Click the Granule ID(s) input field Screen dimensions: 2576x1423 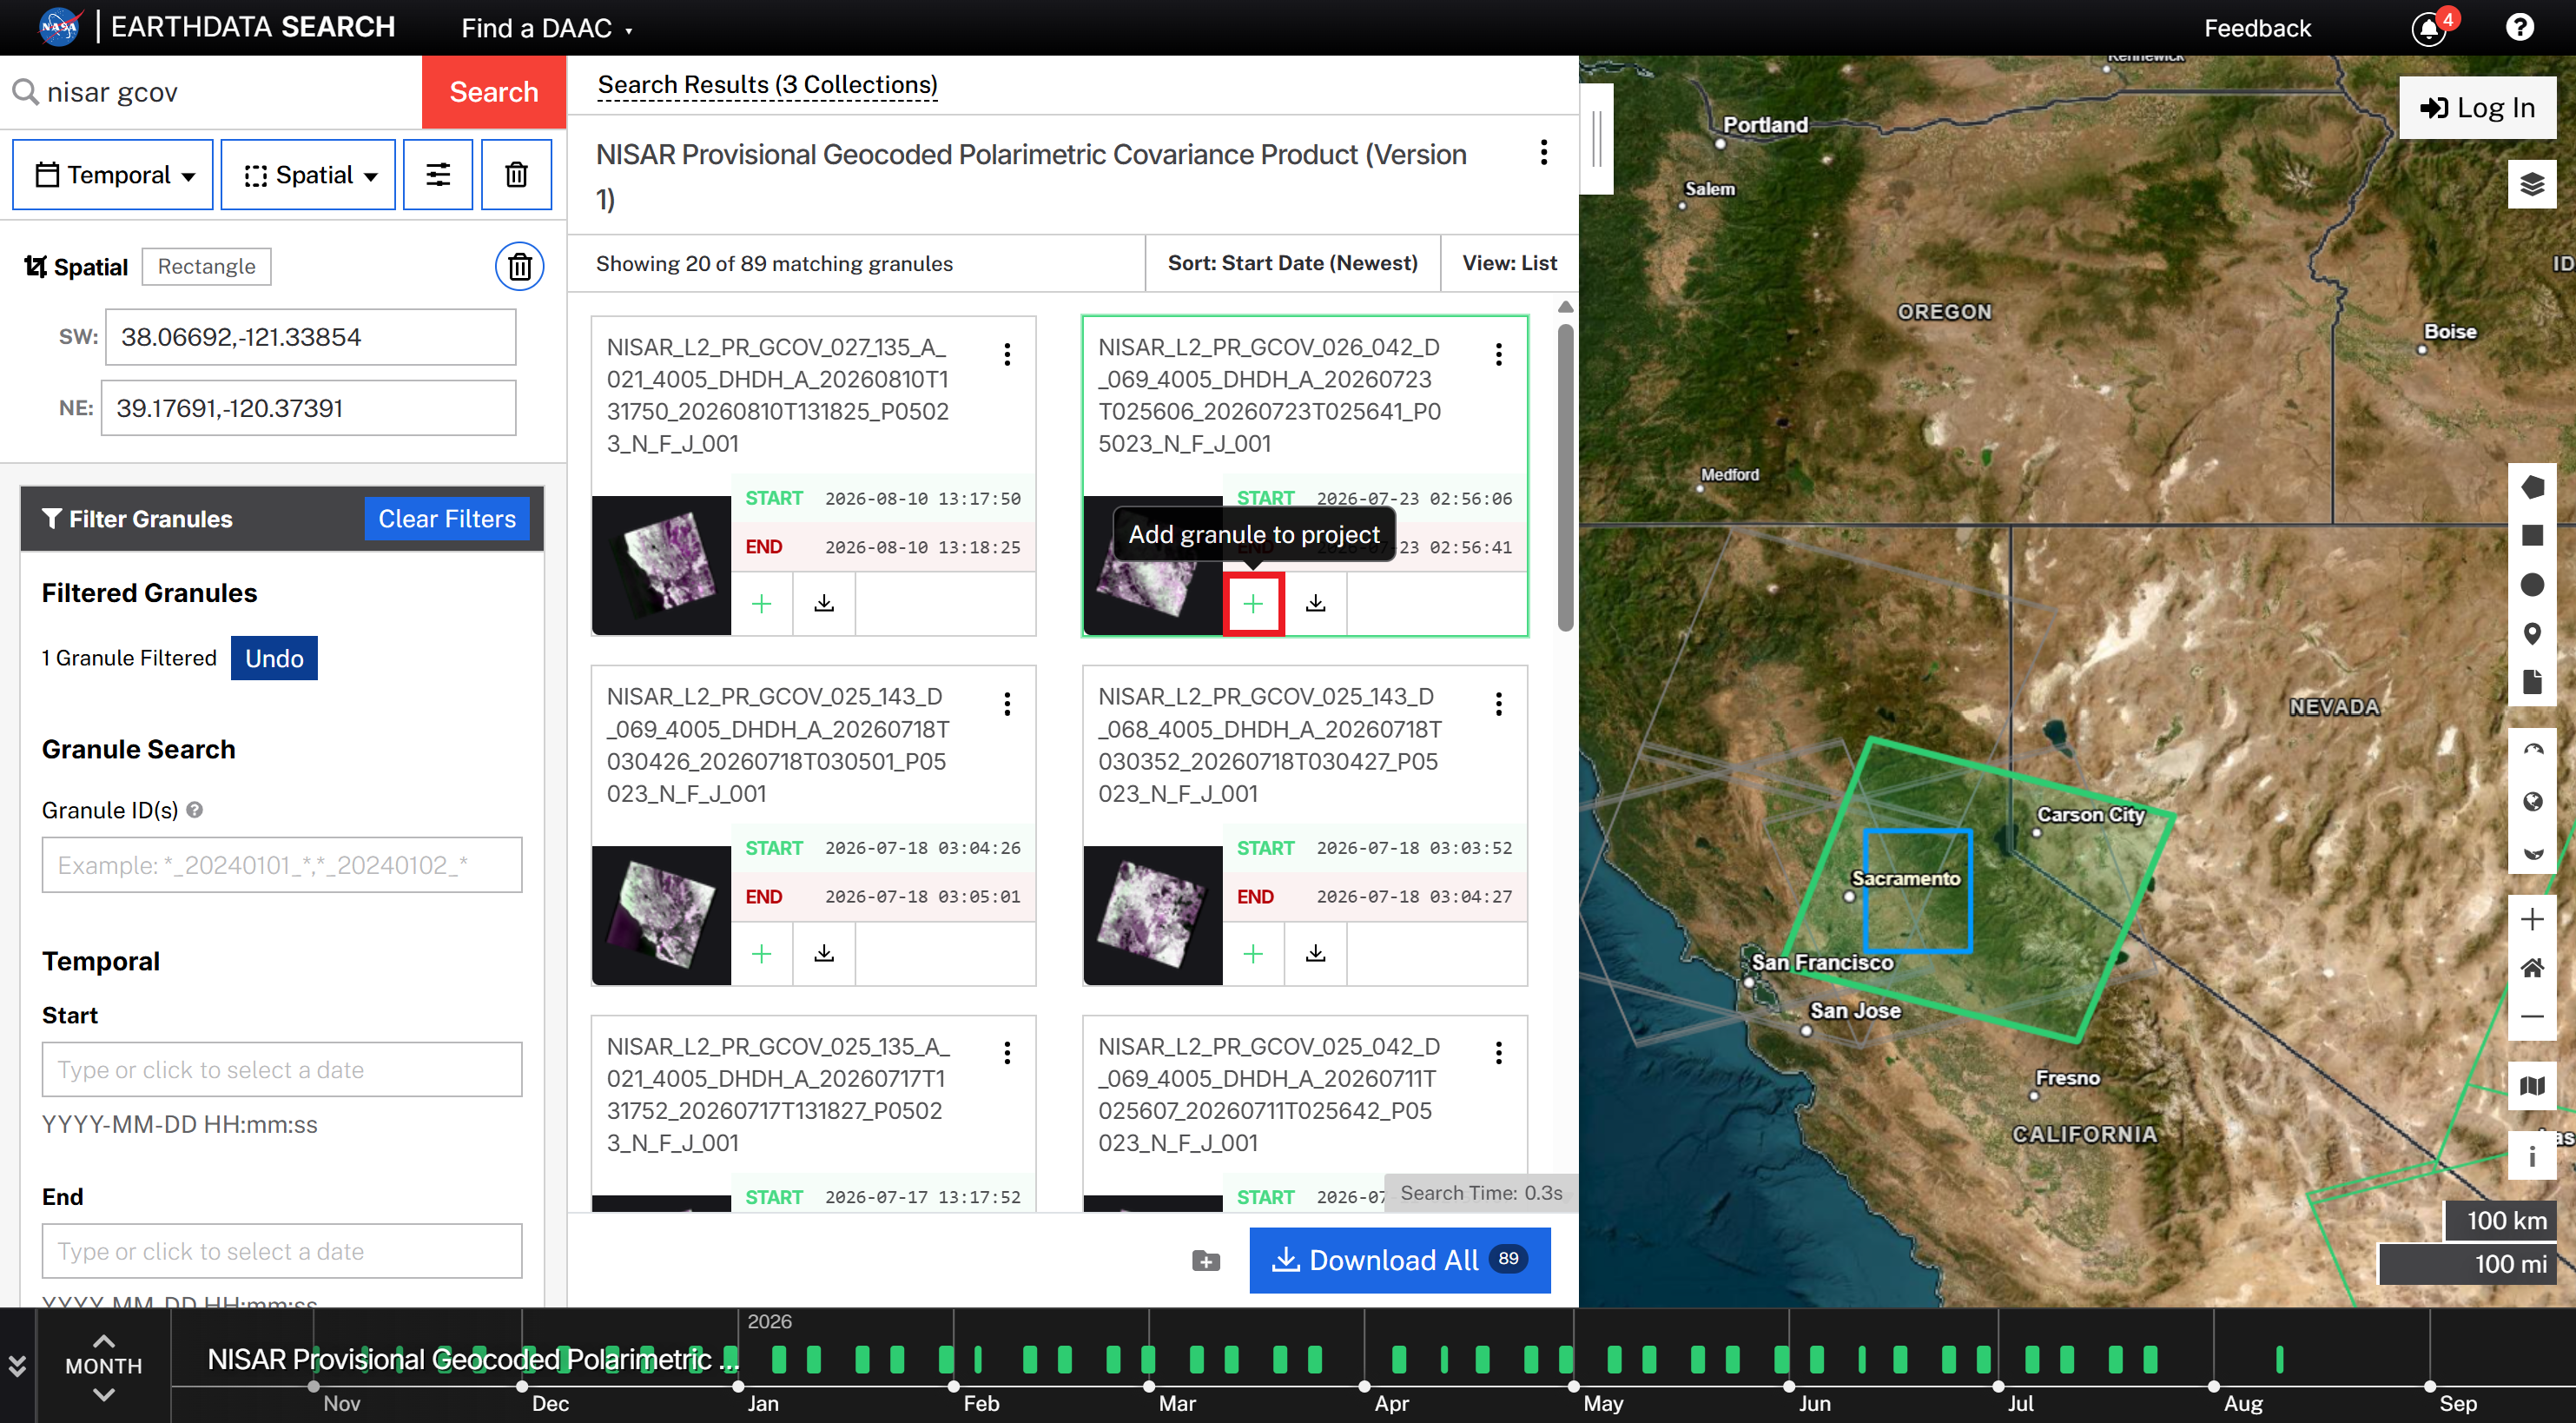tap(282, 865)
